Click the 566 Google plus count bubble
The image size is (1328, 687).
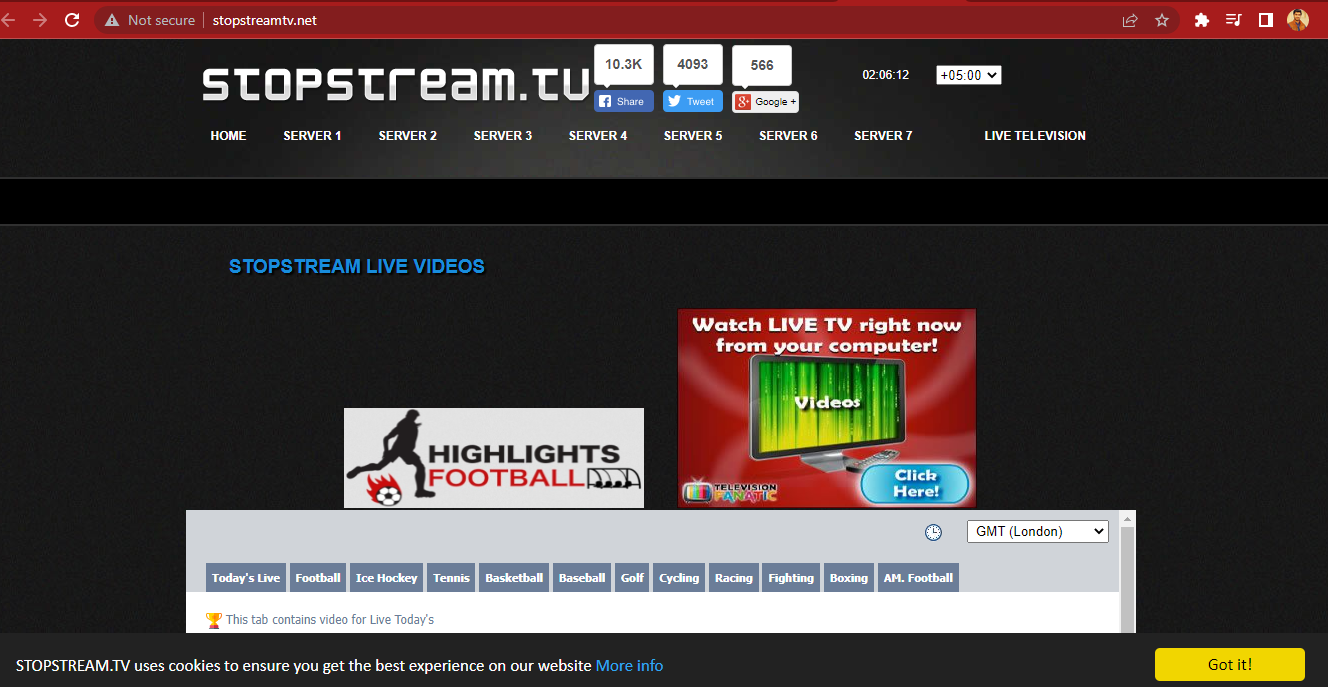point(762,65)
